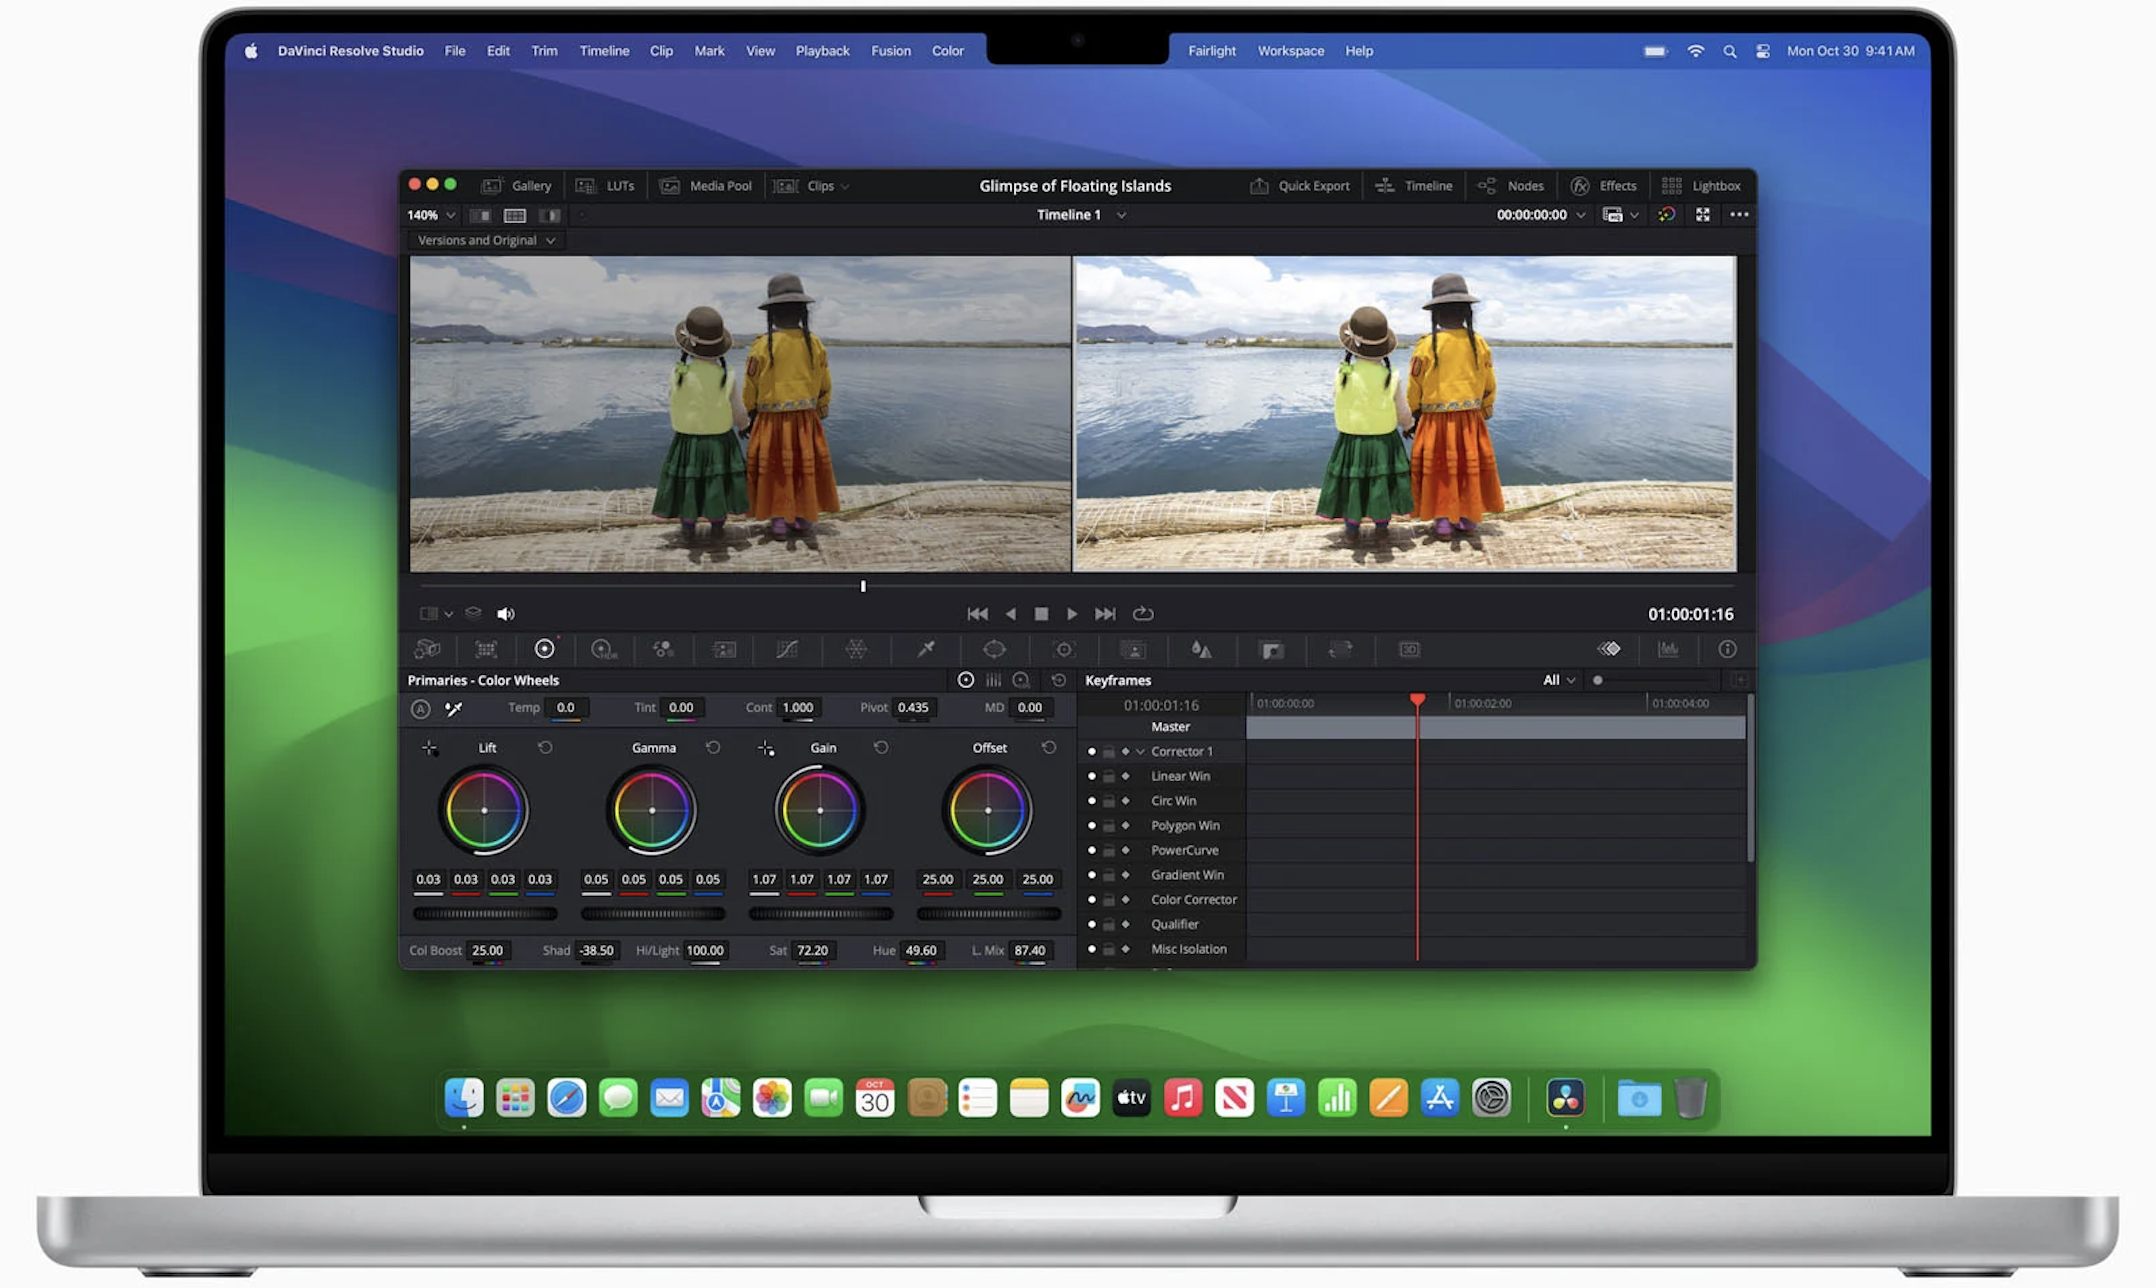Open the 3D stereoscopic palette

(x=1409, y=649)
